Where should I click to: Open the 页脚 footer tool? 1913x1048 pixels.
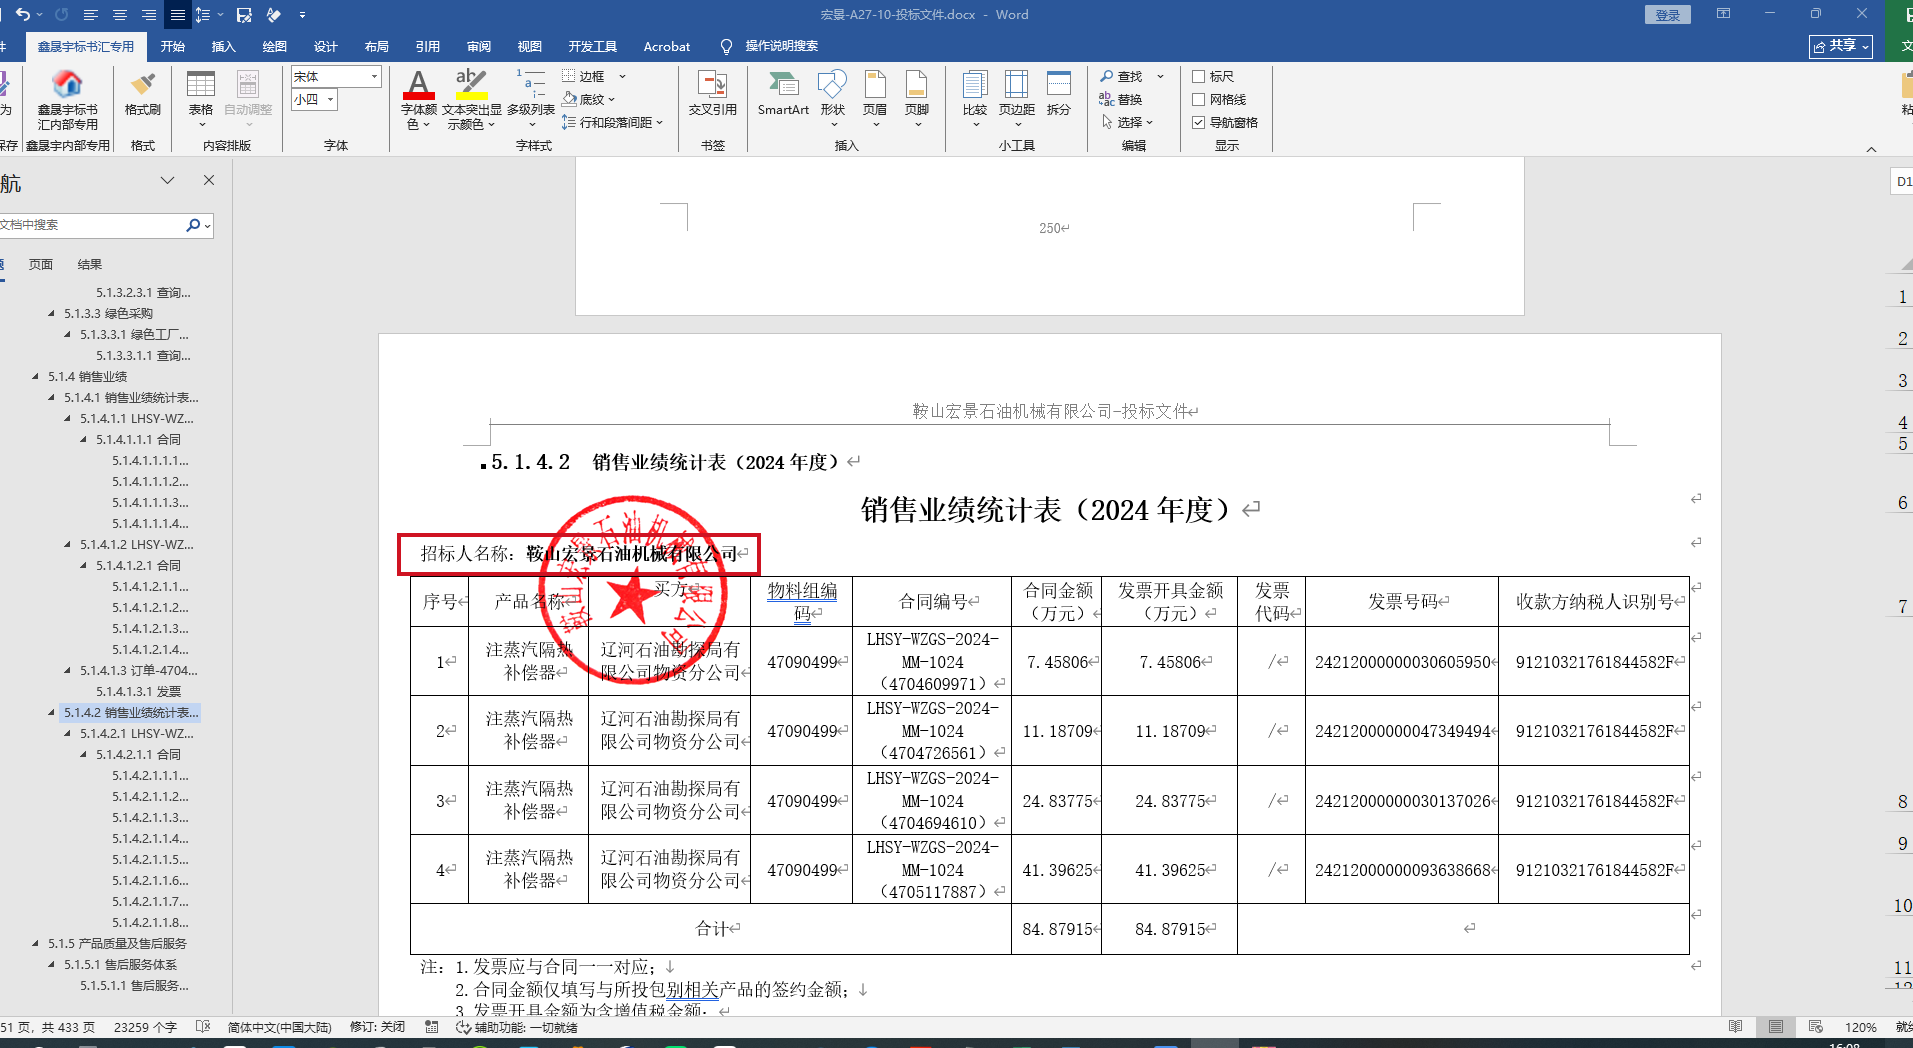point(917,99)
